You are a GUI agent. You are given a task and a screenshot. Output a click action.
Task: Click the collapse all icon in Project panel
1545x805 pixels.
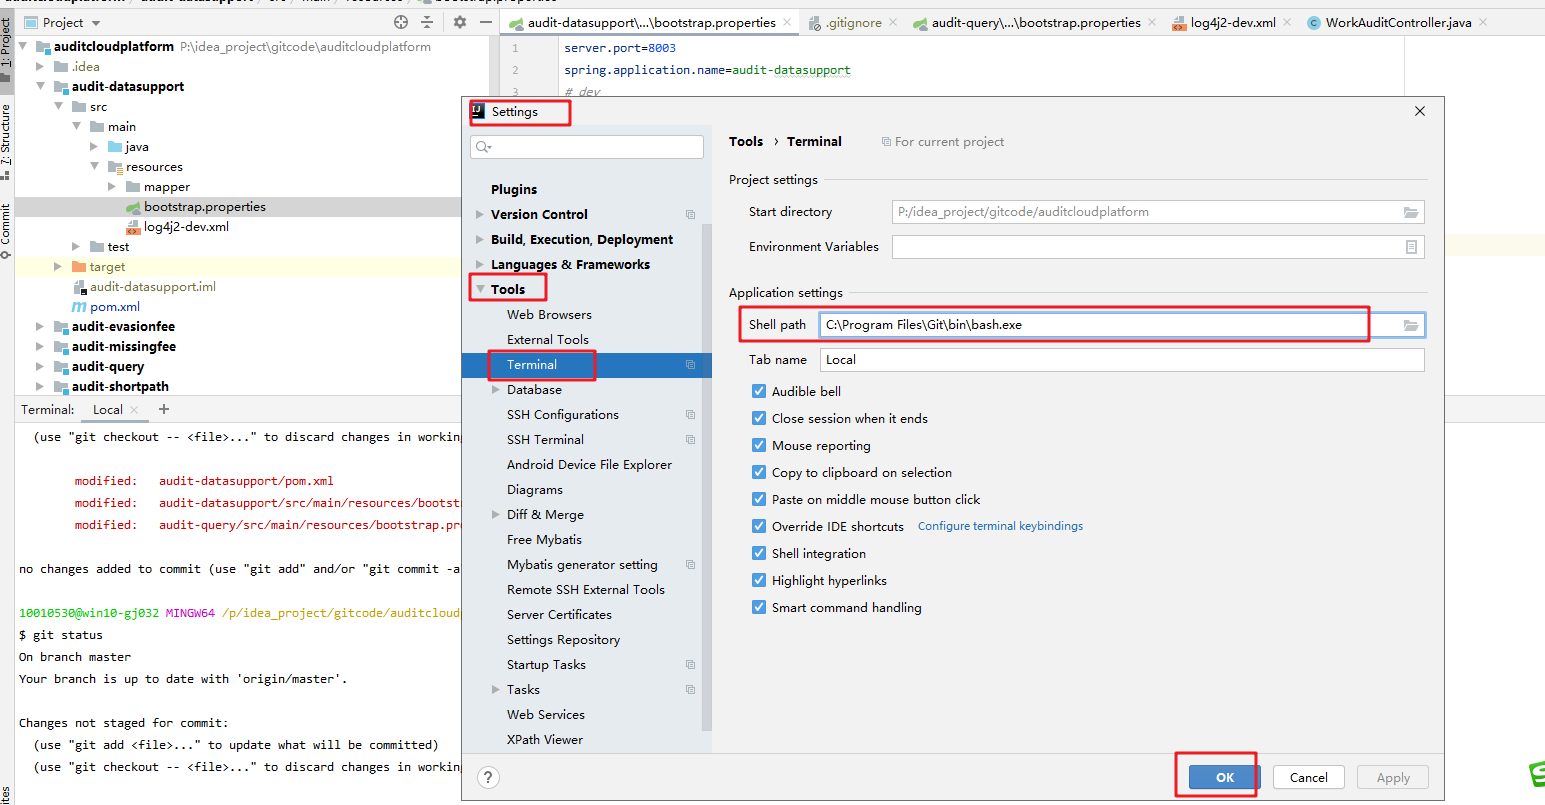[x=427, y=22]
